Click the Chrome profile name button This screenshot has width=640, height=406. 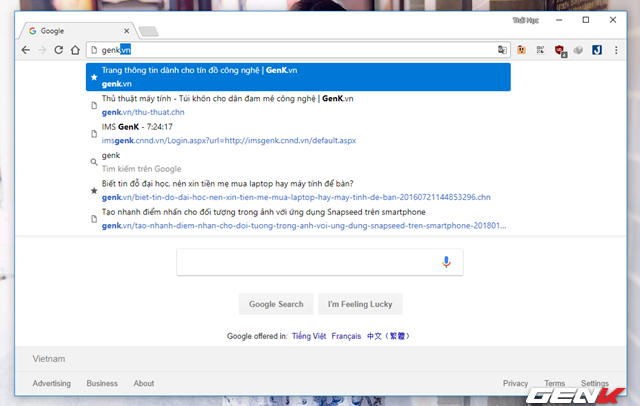(525, 20)
